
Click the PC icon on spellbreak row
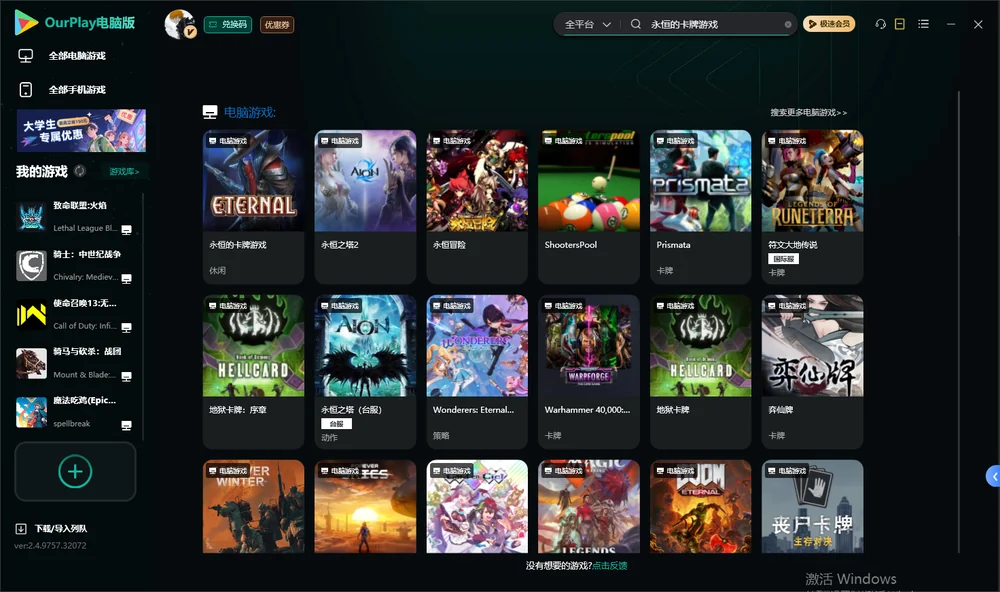(126, 426)
